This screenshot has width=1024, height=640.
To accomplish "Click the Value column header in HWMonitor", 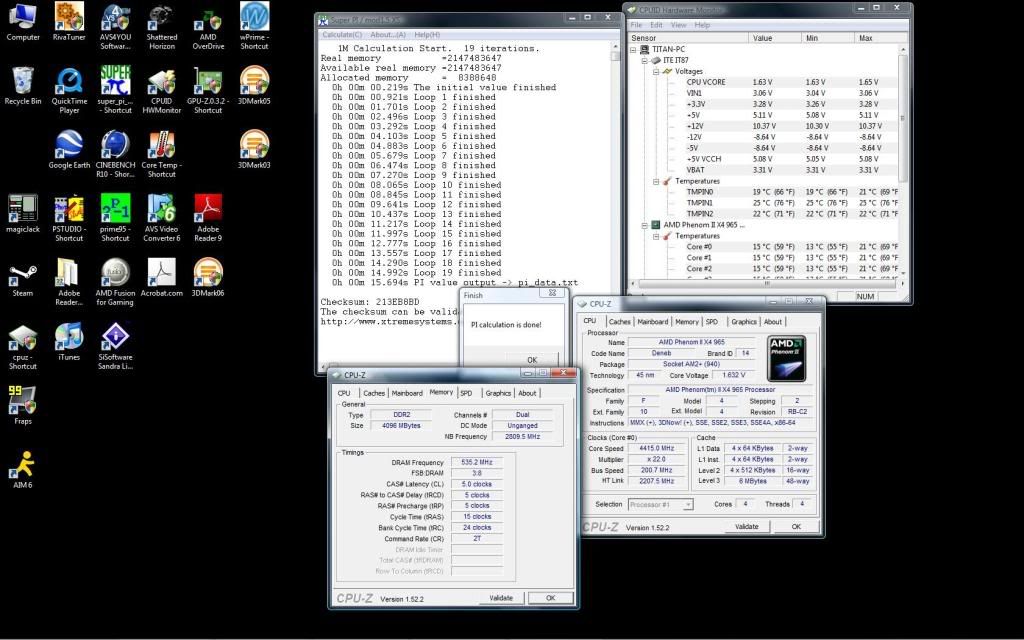I will 775,38.
